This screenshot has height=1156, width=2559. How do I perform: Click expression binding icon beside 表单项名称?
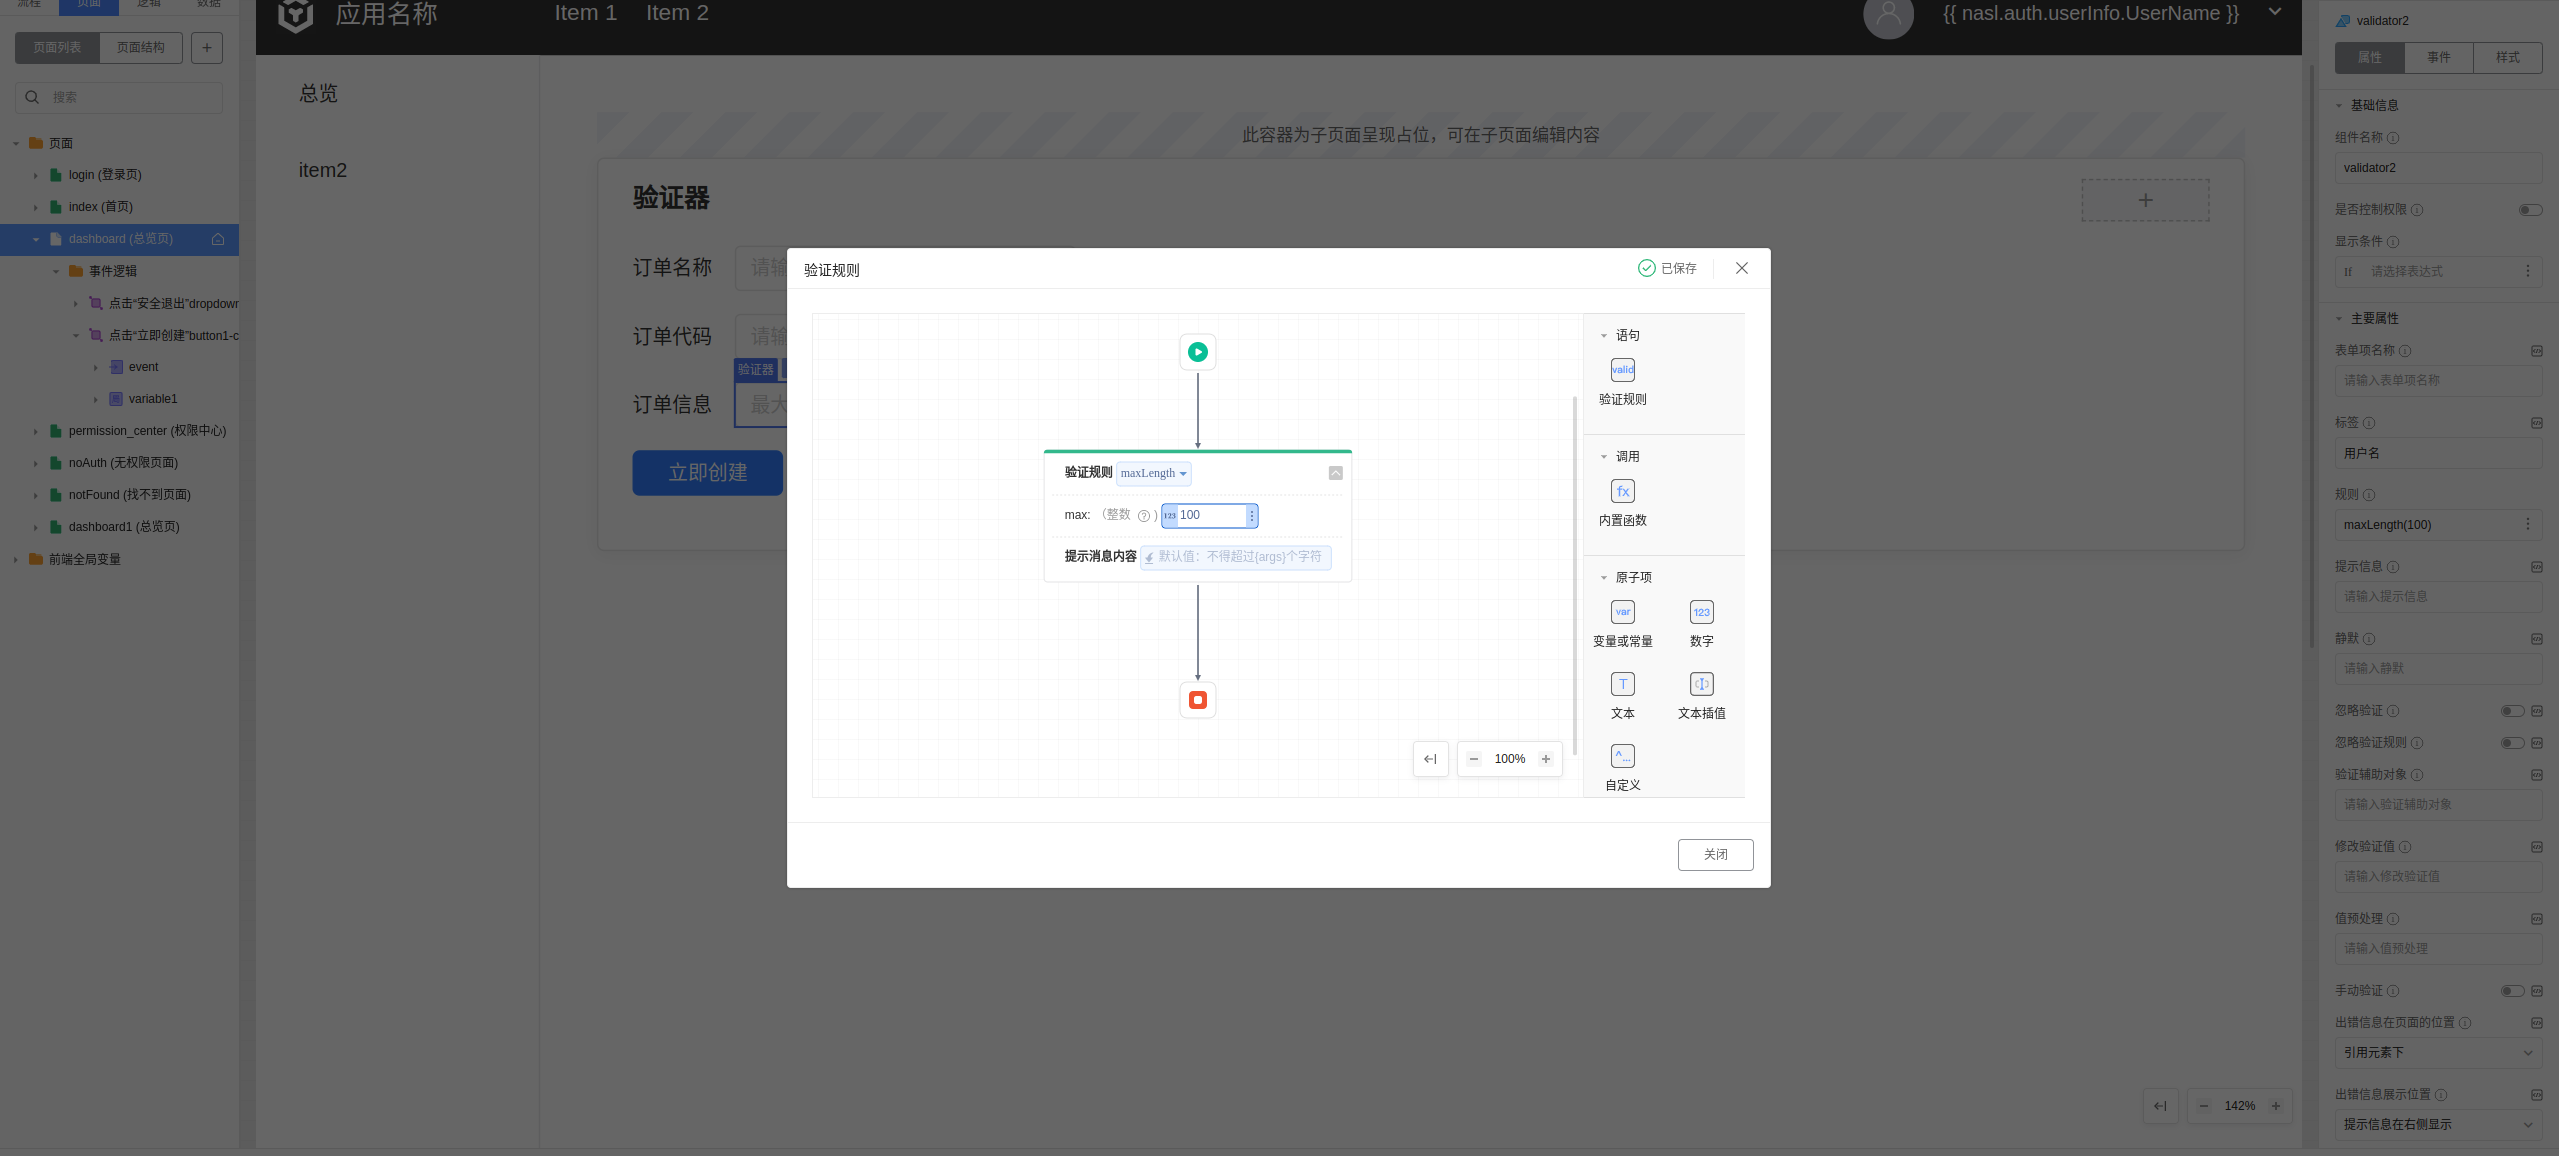tap(2536, 351)
